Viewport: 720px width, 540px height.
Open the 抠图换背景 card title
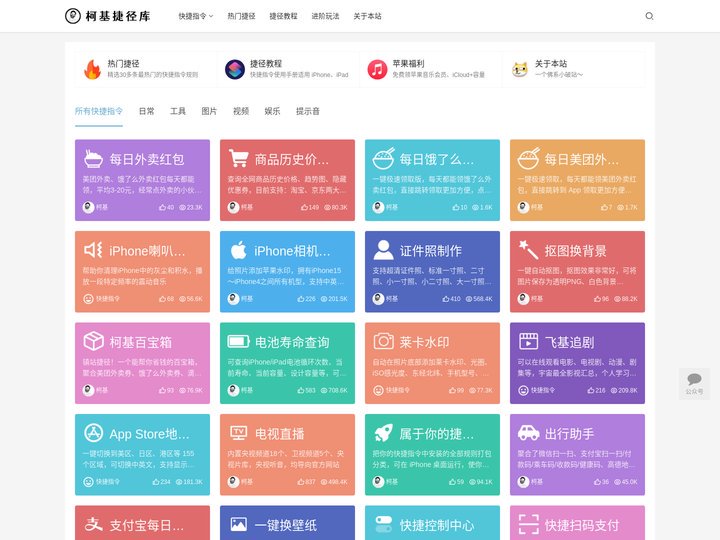[x=575, y=250]
